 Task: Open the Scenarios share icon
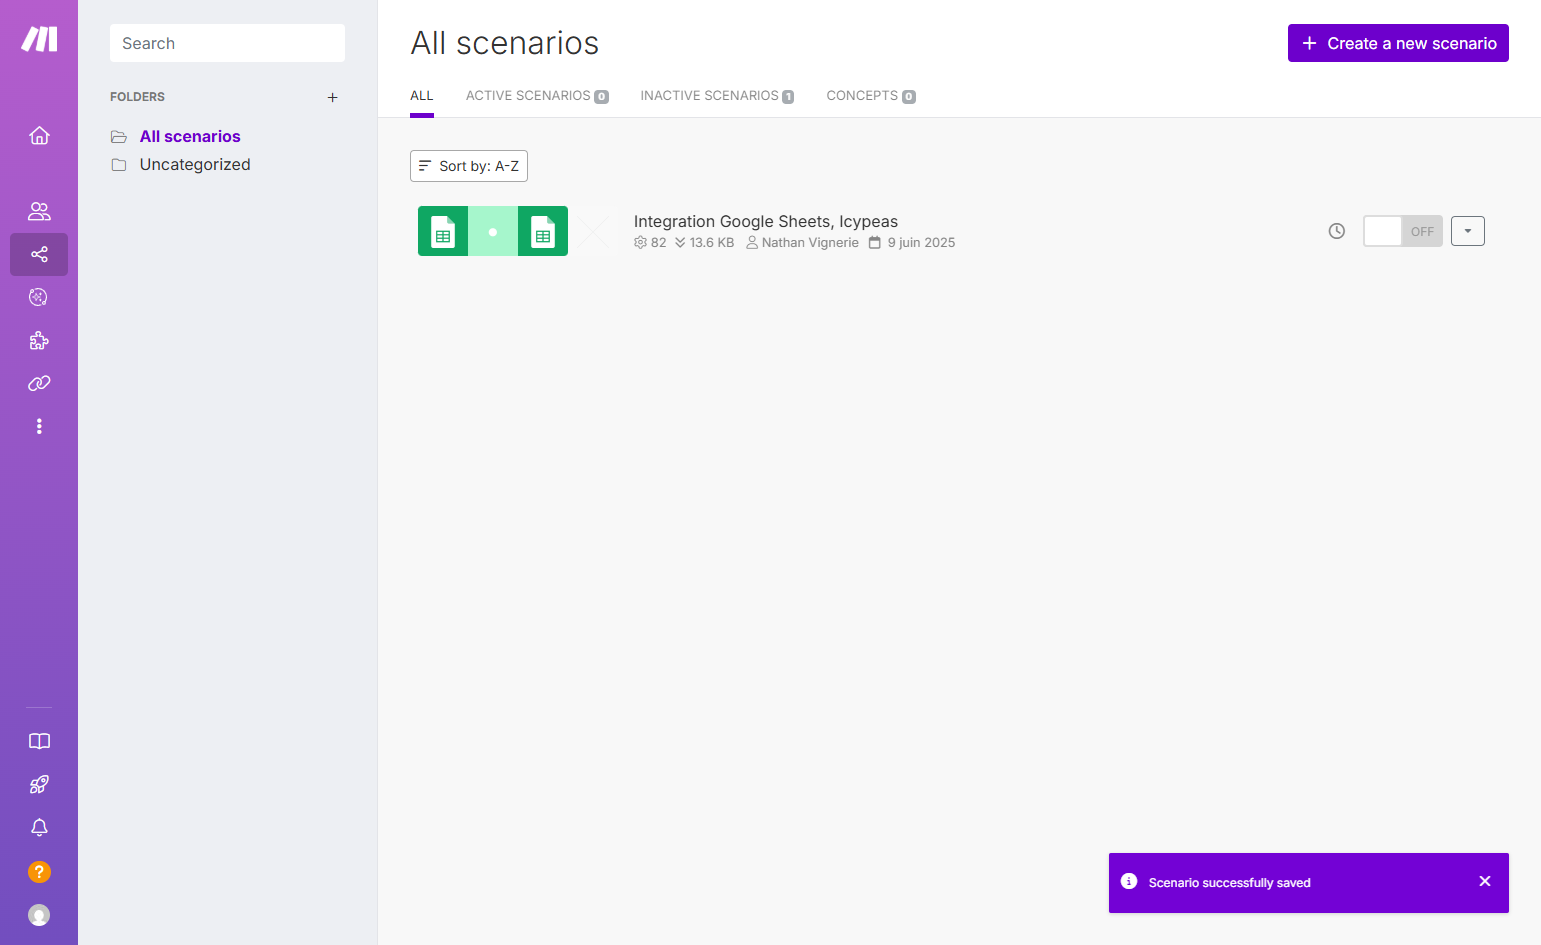[39, 254]
